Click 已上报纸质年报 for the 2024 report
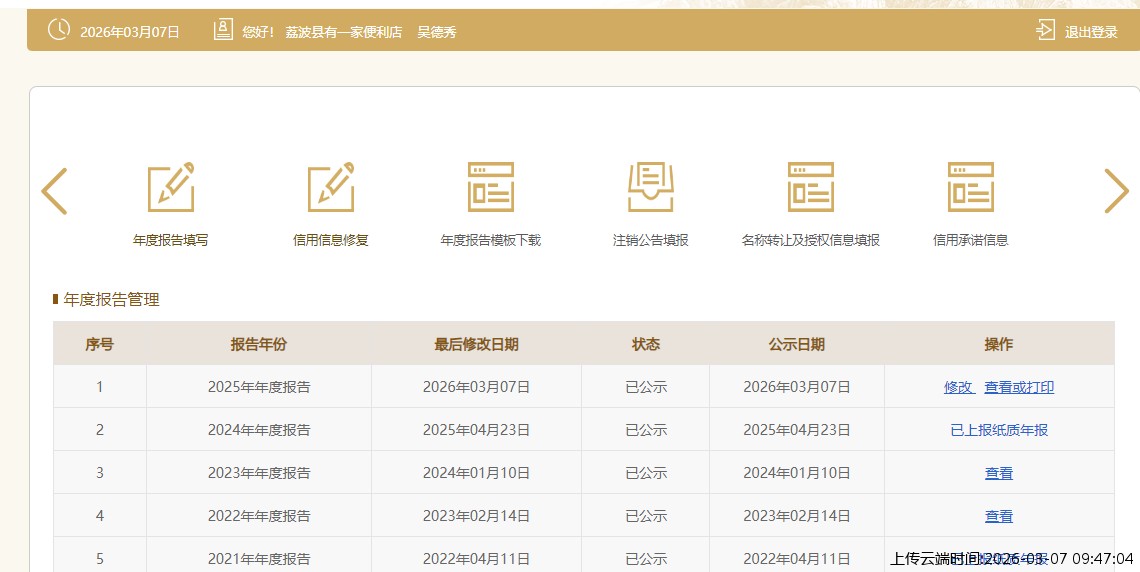The image size is (1140, 572). pos(999,430)
